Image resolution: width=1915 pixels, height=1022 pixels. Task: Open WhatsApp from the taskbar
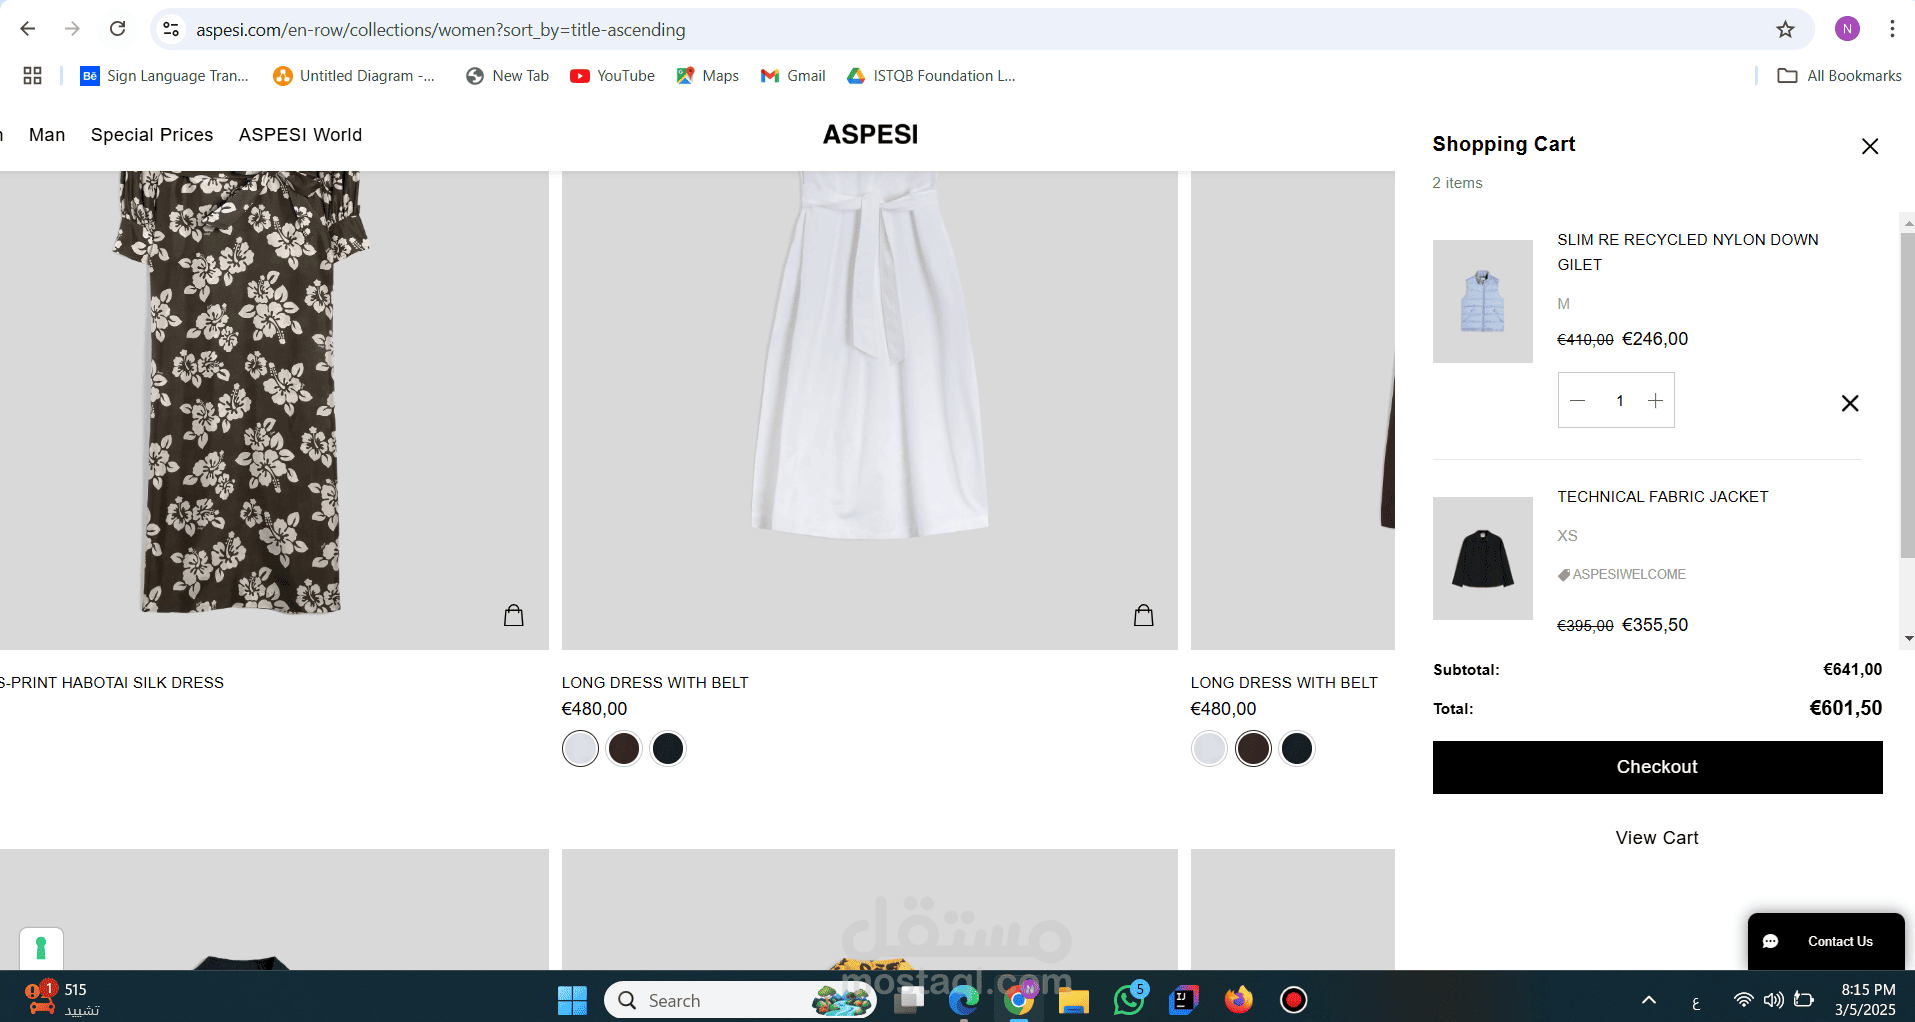(x=1129, y=999)
